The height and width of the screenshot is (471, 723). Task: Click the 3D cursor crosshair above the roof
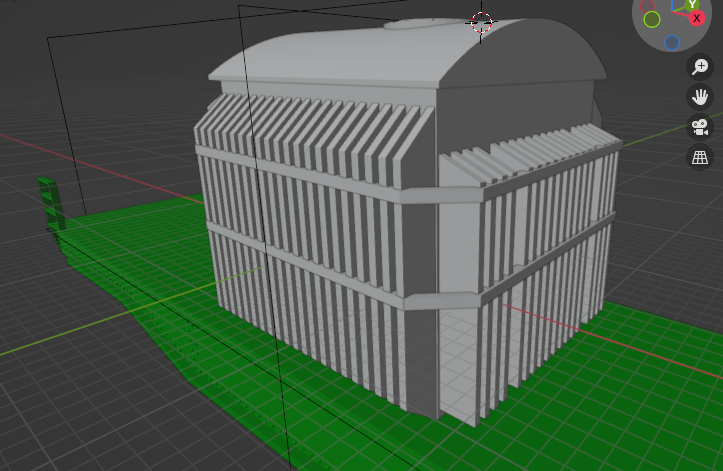pyautogui.click(x=481, y=22)
